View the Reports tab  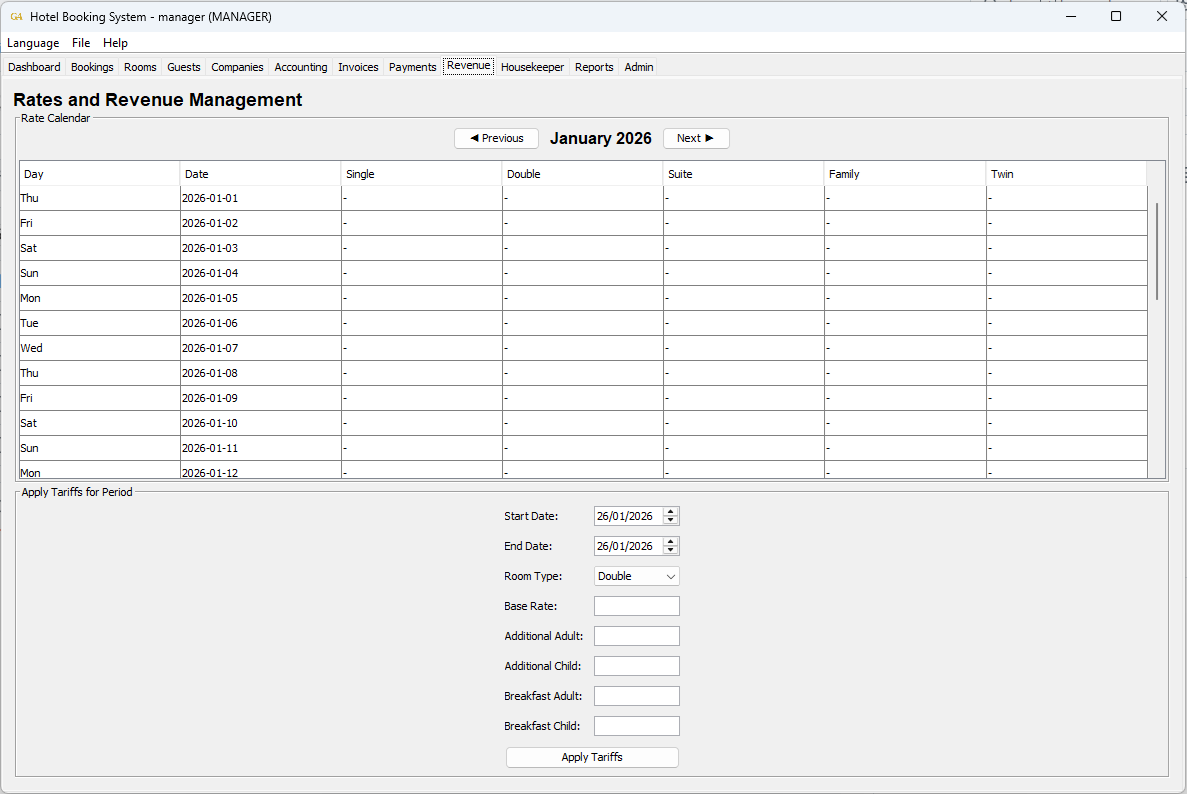[594, 67]
